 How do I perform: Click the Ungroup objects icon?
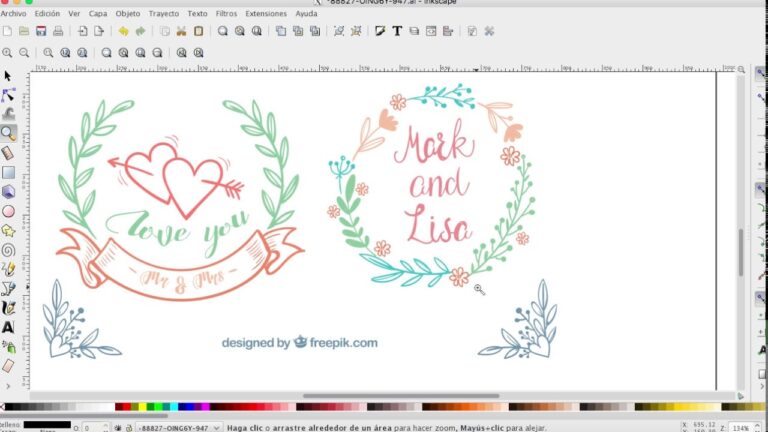(x=356, y=31)
